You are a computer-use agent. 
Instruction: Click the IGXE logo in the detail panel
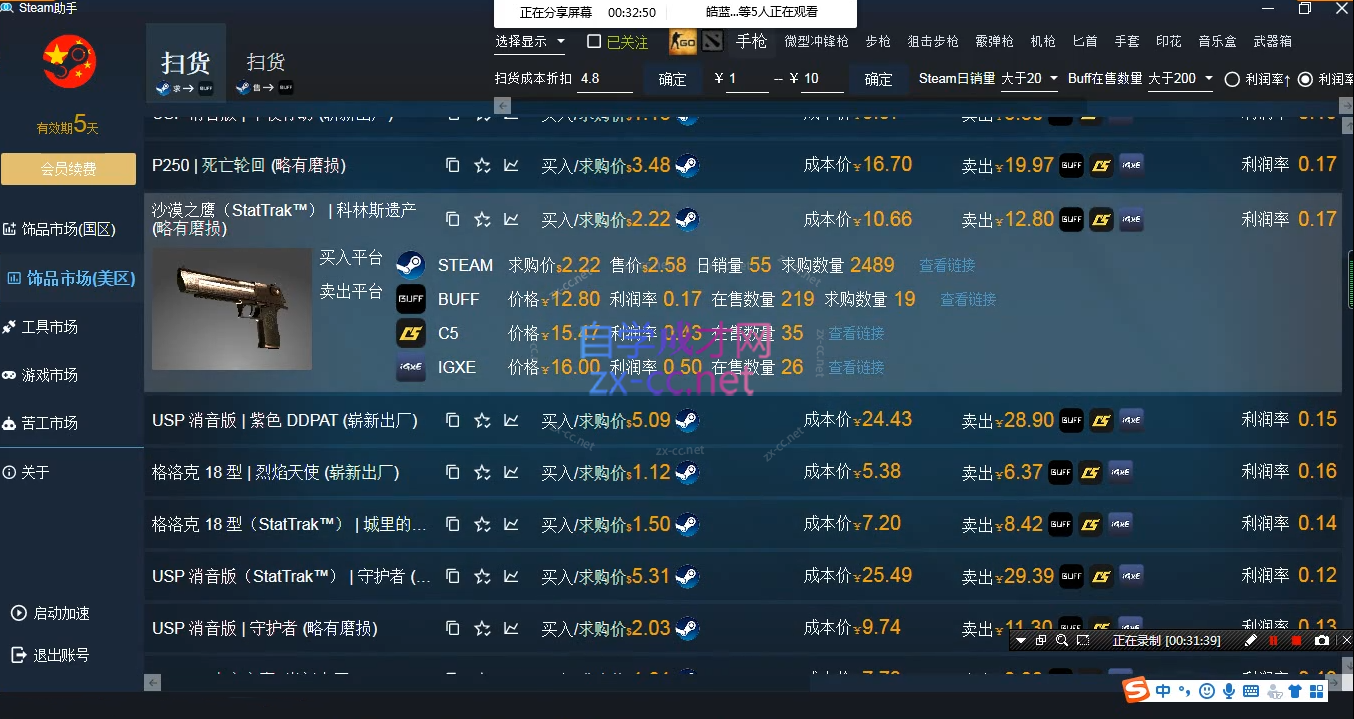click(x=410, y=367)
